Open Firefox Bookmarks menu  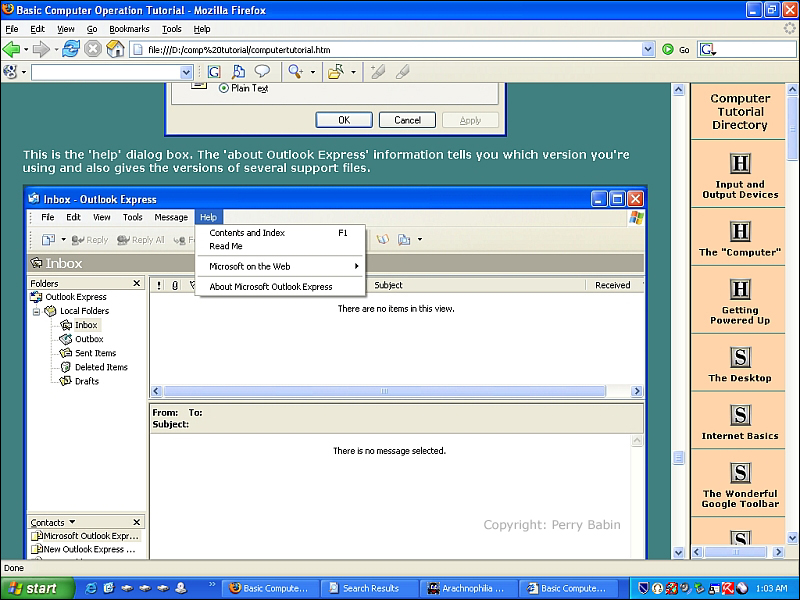tap(129, 29)
